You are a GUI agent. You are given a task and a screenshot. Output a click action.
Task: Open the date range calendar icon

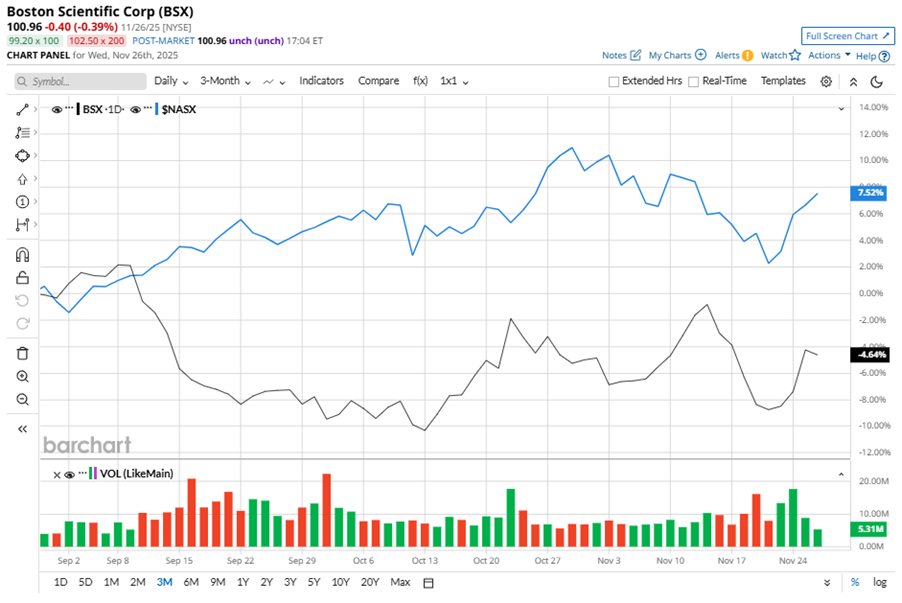click(x=428, y=583)
